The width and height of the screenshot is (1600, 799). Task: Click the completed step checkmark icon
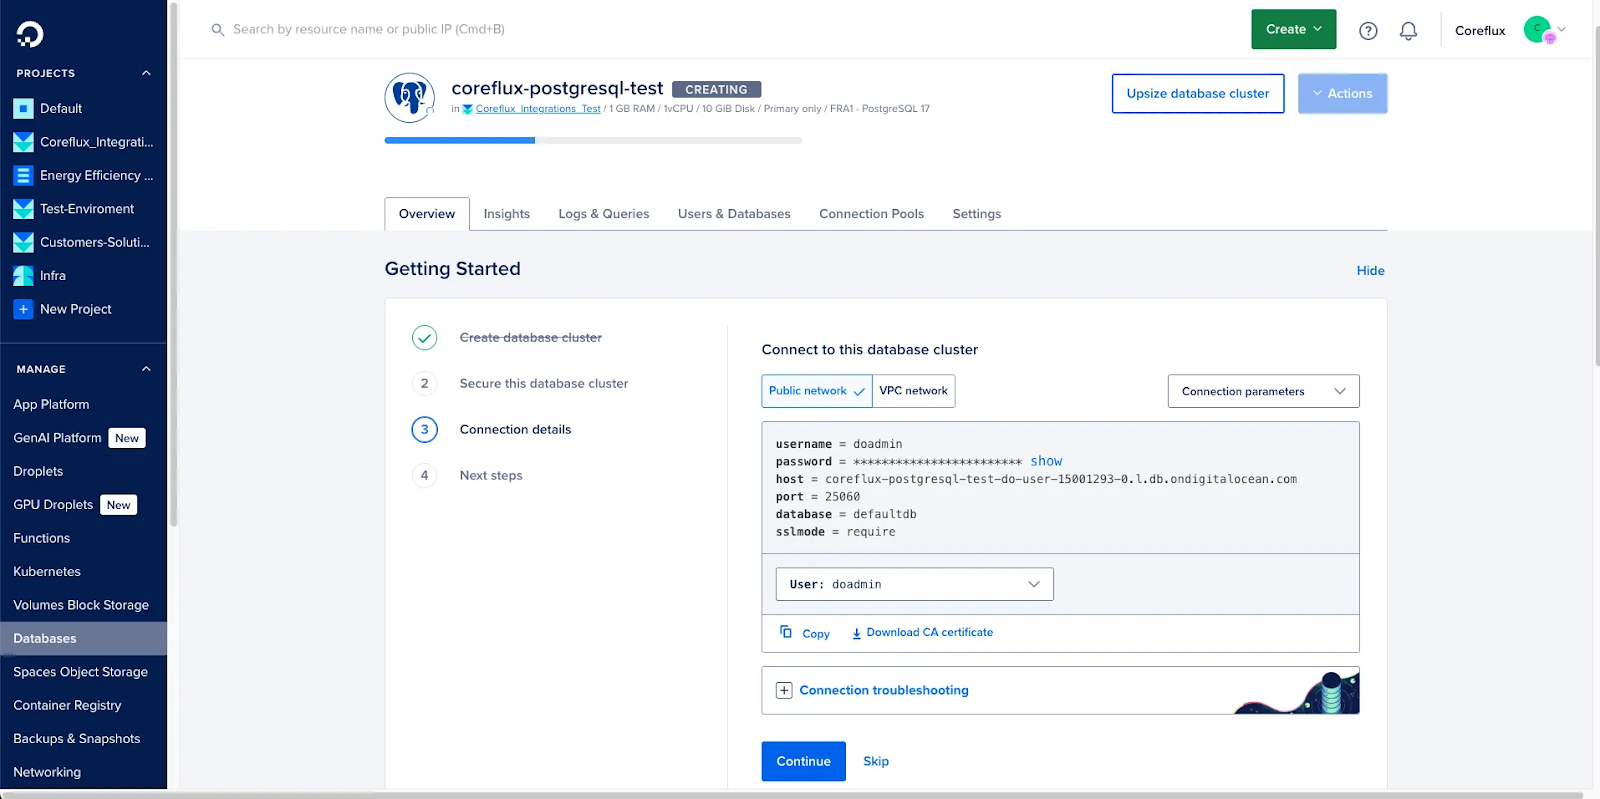pyautogui.click(x=424, y=338)
